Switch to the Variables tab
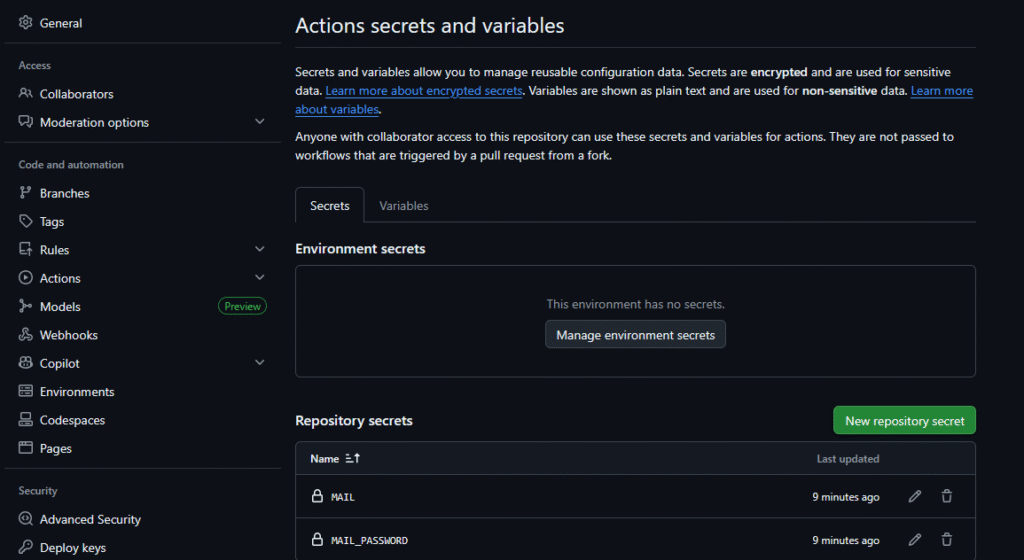The image size is (1024, 560). (403, 206)
